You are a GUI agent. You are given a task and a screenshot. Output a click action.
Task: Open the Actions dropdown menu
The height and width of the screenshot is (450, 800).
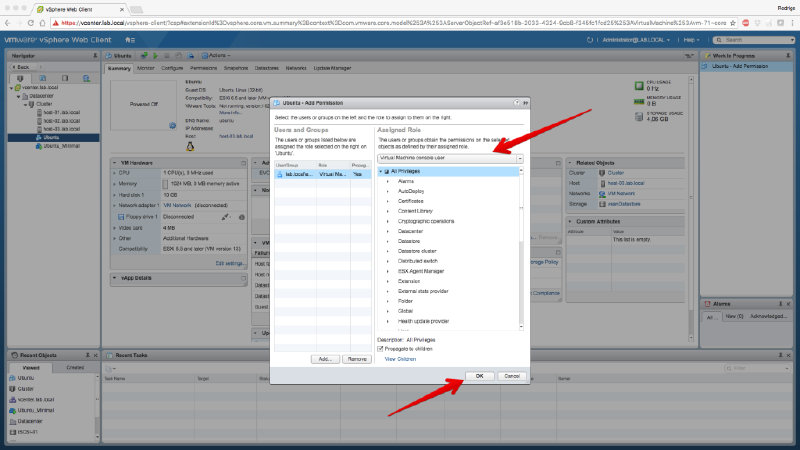[x=215, y=54]
